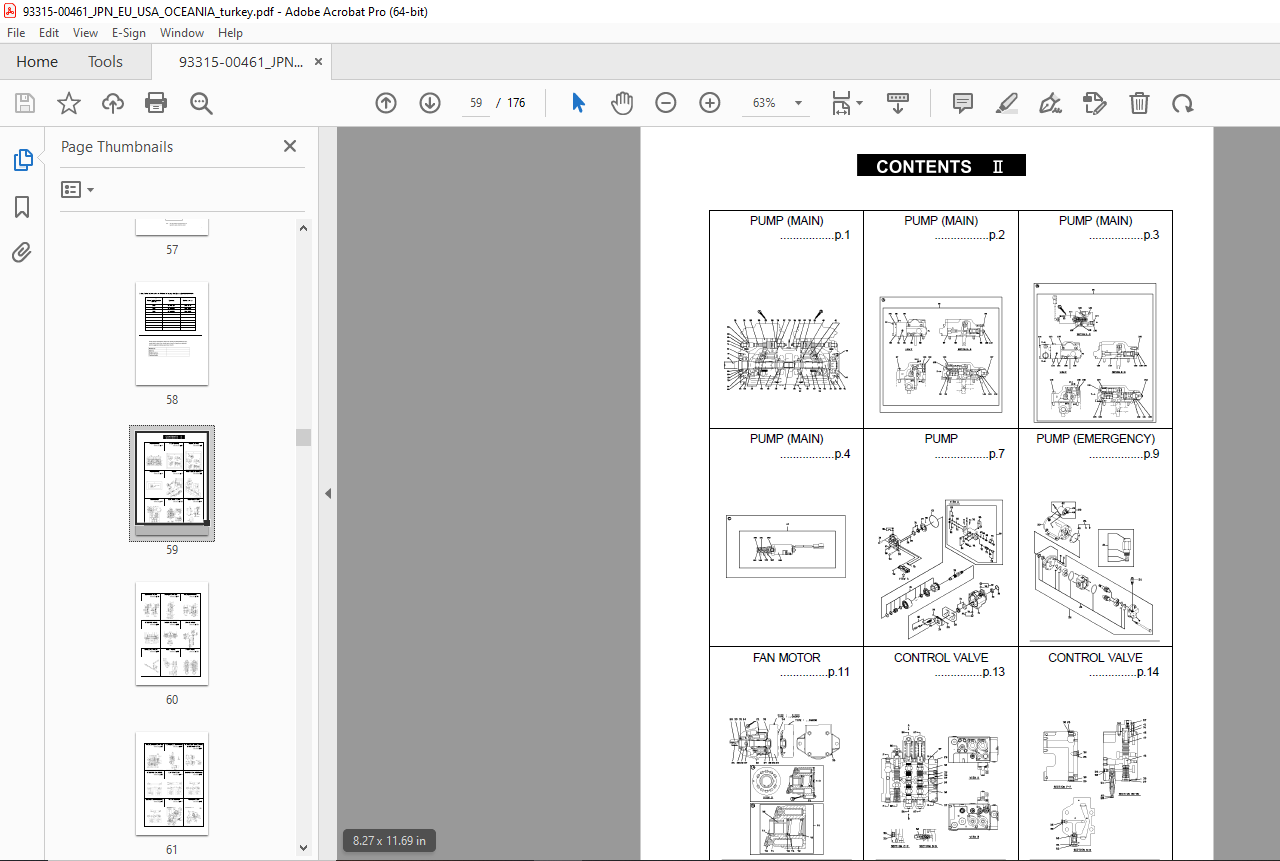Click the PUMP p.7 entry
Viewport: 1280px width, 861px height.
pos(941,537)
